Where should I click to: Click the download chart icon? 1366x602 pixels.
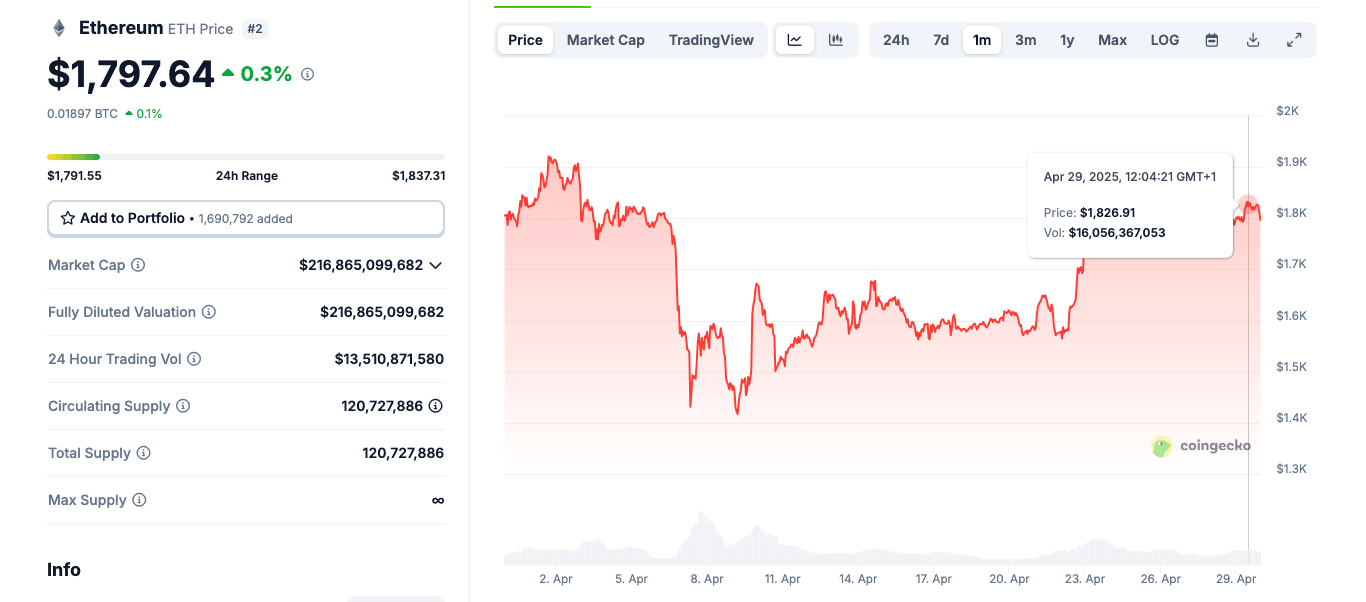(1253, 39)
